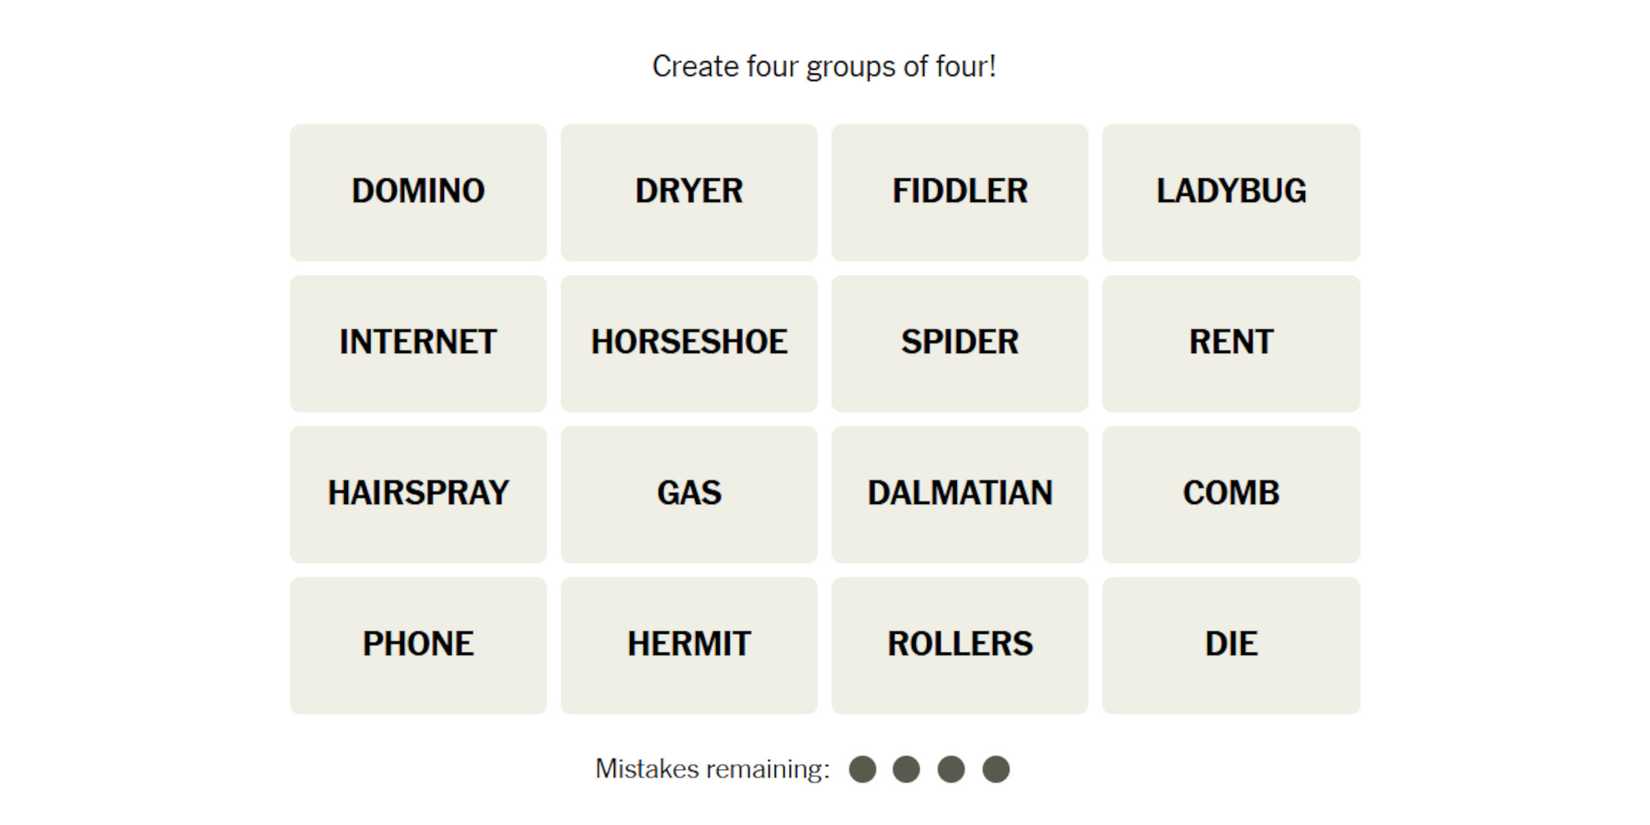This screenshot has height=825, width=1650.
Task: Choose the FIDDLER tile
Action: pos(960,192)
